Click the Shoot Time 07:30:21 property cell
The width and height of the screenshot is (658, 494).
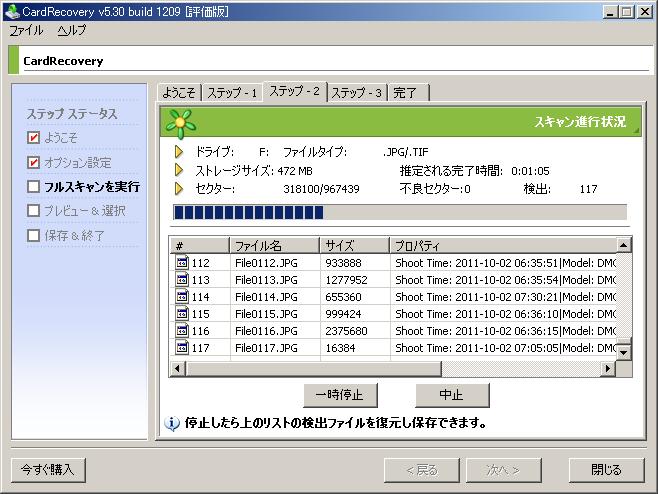pyautogui.click(x=505, y=297)
